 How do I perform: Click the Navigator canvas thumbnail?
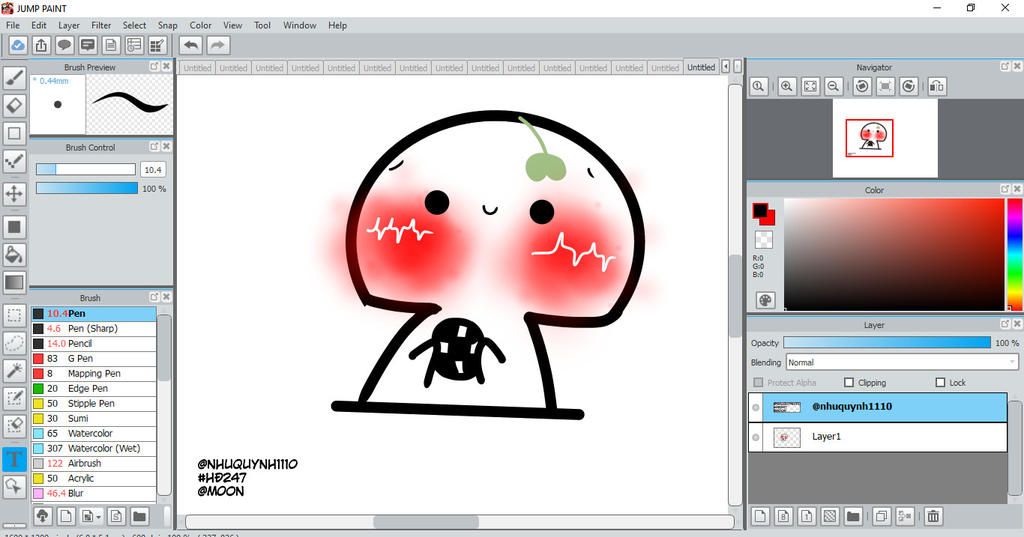click(x=885, y=138)
